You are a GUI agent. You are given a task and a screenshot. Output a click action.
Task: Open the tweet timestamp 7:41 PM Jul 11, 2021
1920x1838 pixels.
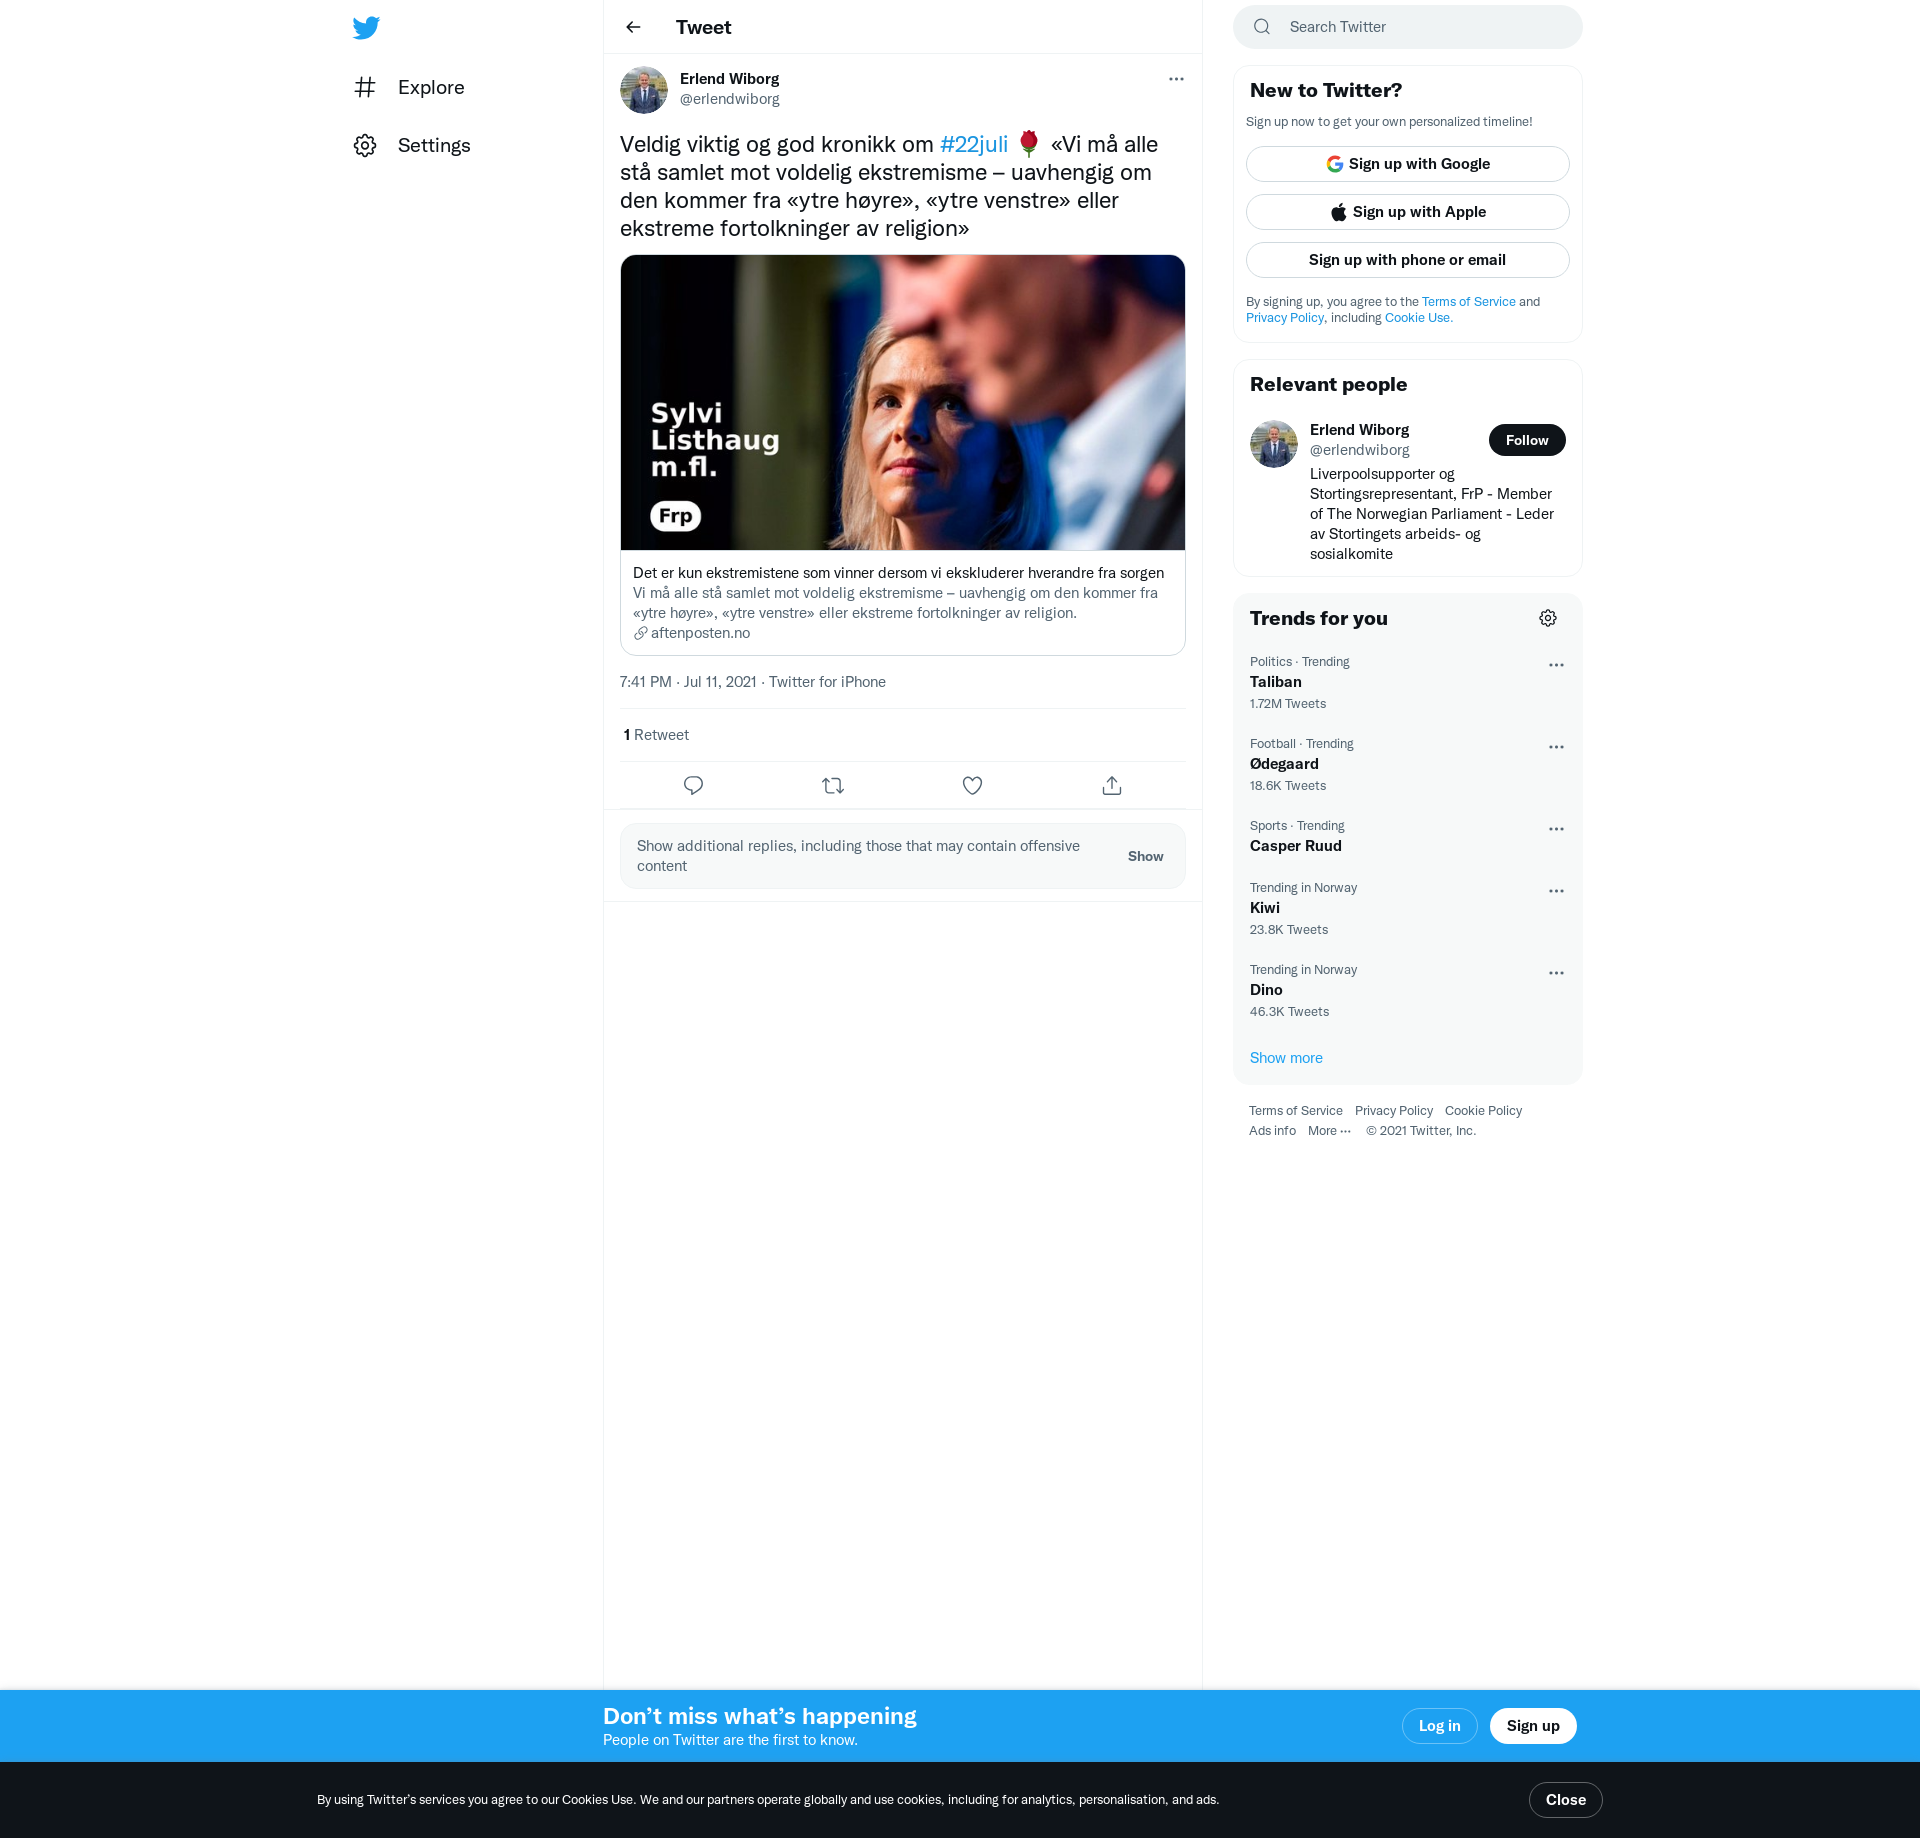[688, 682]
